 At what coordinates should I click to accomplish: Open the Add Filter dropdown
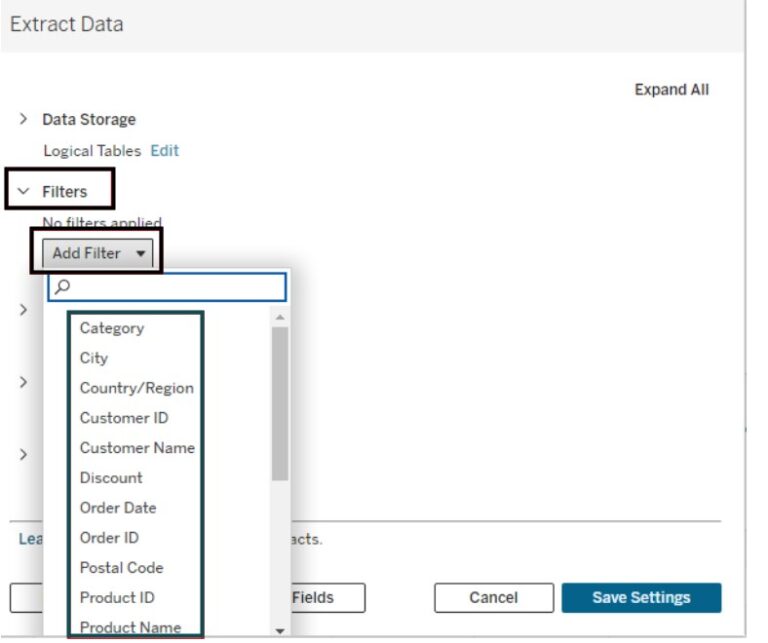pos(97,253)
